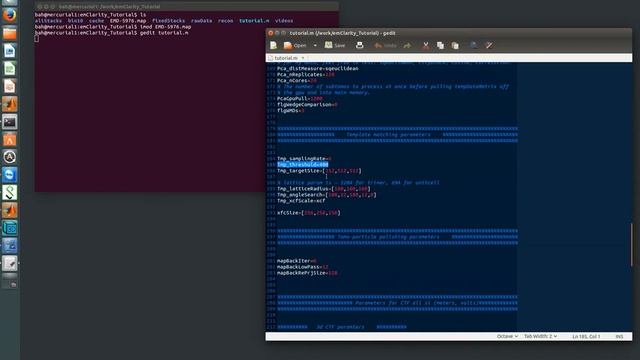Open Find and Replace tool icon

click(489, 45)
